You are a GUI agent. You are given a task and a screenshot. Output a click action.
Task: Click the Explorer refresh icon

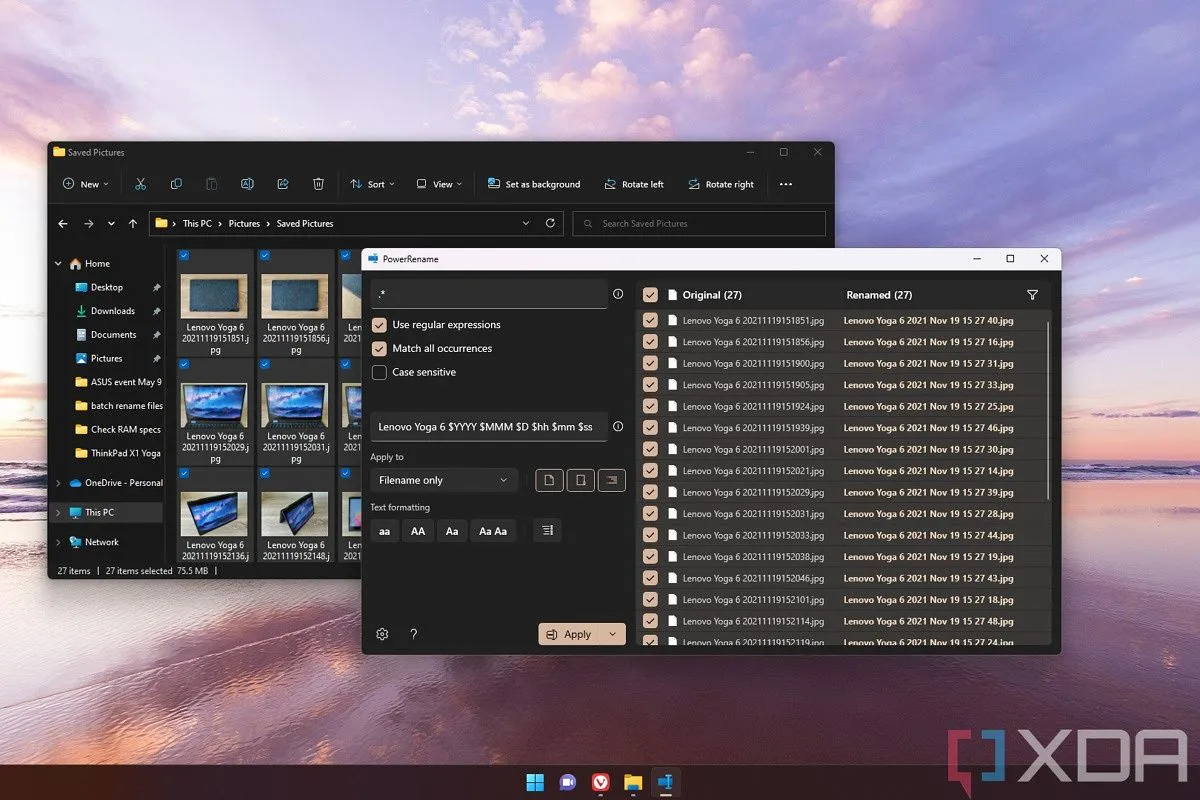[550, 224]
